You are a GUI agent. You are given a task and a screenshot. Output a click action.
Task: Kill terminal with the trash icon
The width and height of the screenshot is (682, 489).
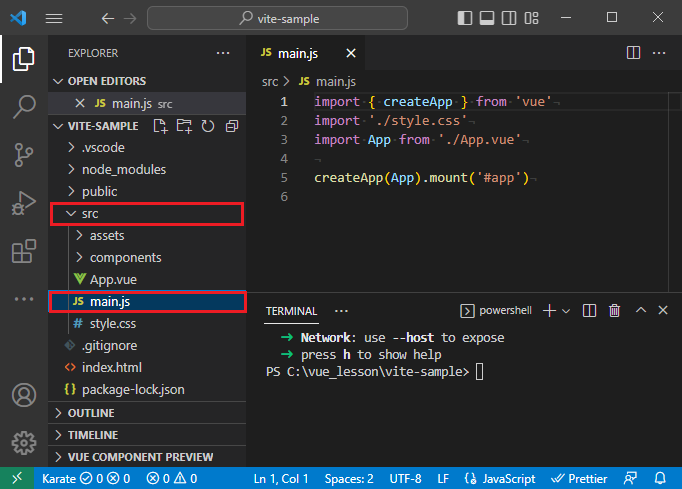615,311
